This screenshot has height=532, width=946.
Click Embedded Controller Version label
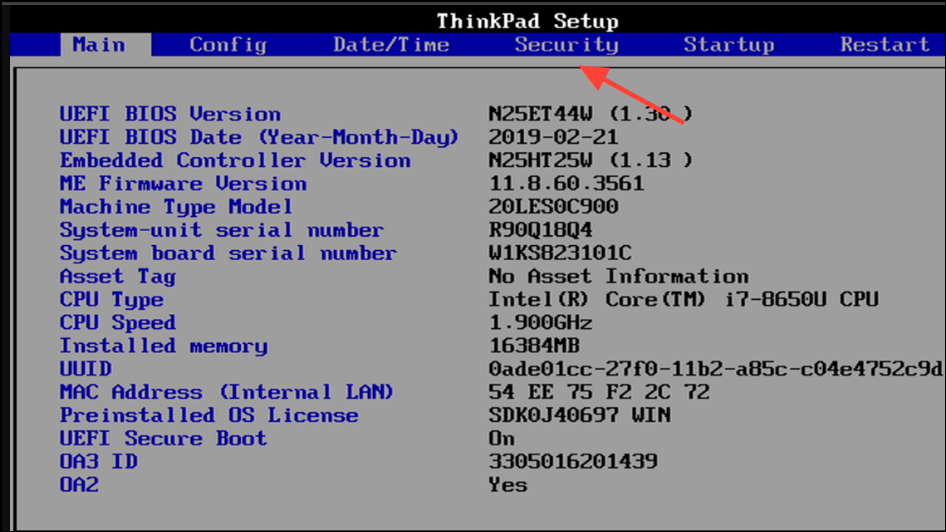pyautogui.click(x=235, y=160)
